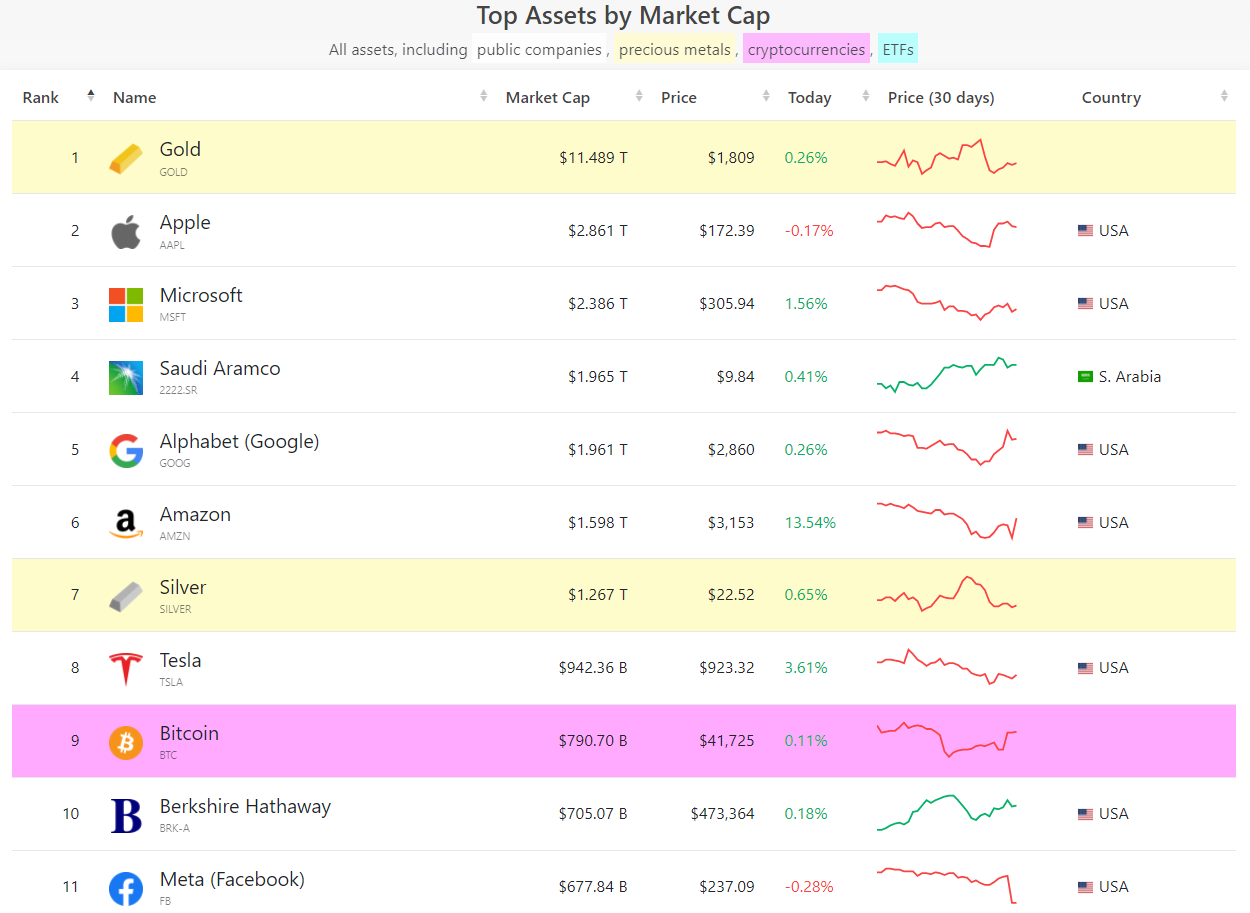Click the Gold bar icon
This screenshot has height=913, width=1250.
(x=126, y=158)
